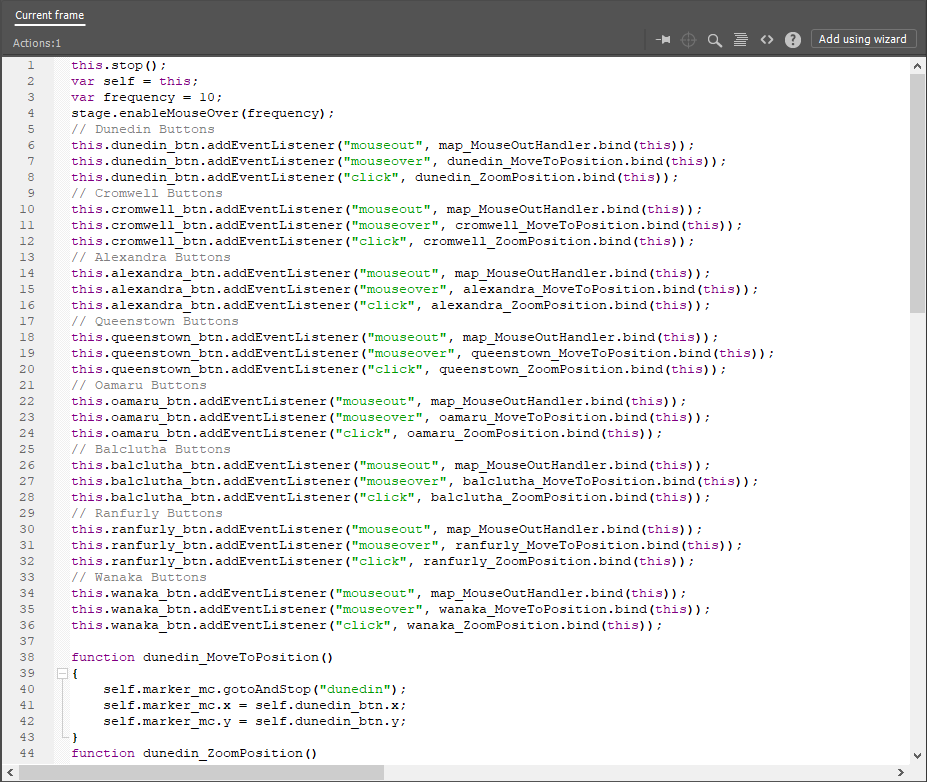Click wanaka_btn 'mouseover' listener line
This screenshot has height=782, width=927.
pyautogui.click(x=390, y=608)
